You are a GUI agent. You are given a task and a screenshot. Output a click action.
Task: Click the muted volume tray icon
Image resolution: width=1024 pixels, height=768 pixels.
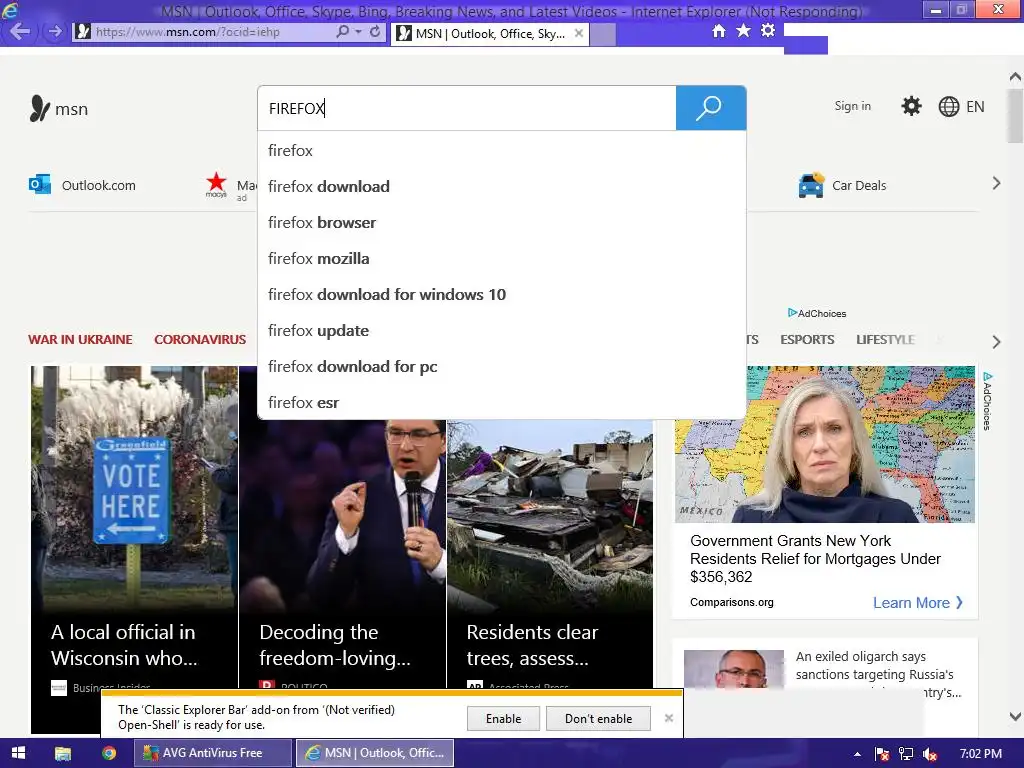click(x=930, y=754)
